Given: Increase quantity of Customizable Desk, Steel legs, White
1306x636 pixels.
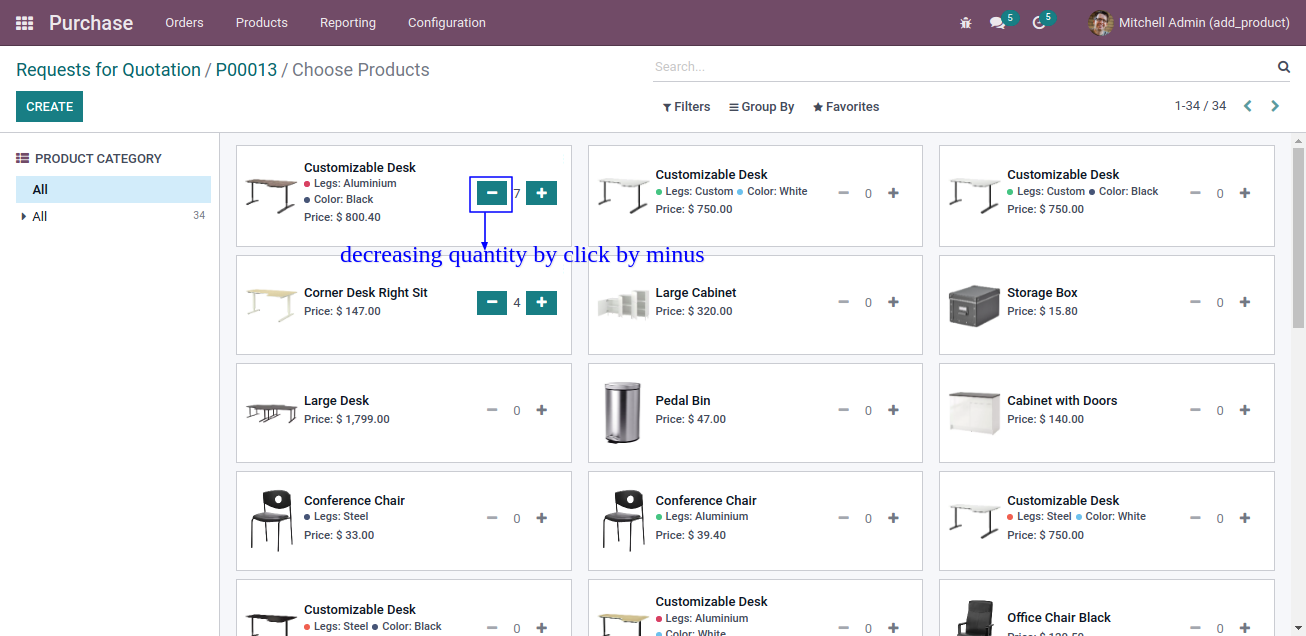Looking at the screenshot, I should (x=1245, y=518).
